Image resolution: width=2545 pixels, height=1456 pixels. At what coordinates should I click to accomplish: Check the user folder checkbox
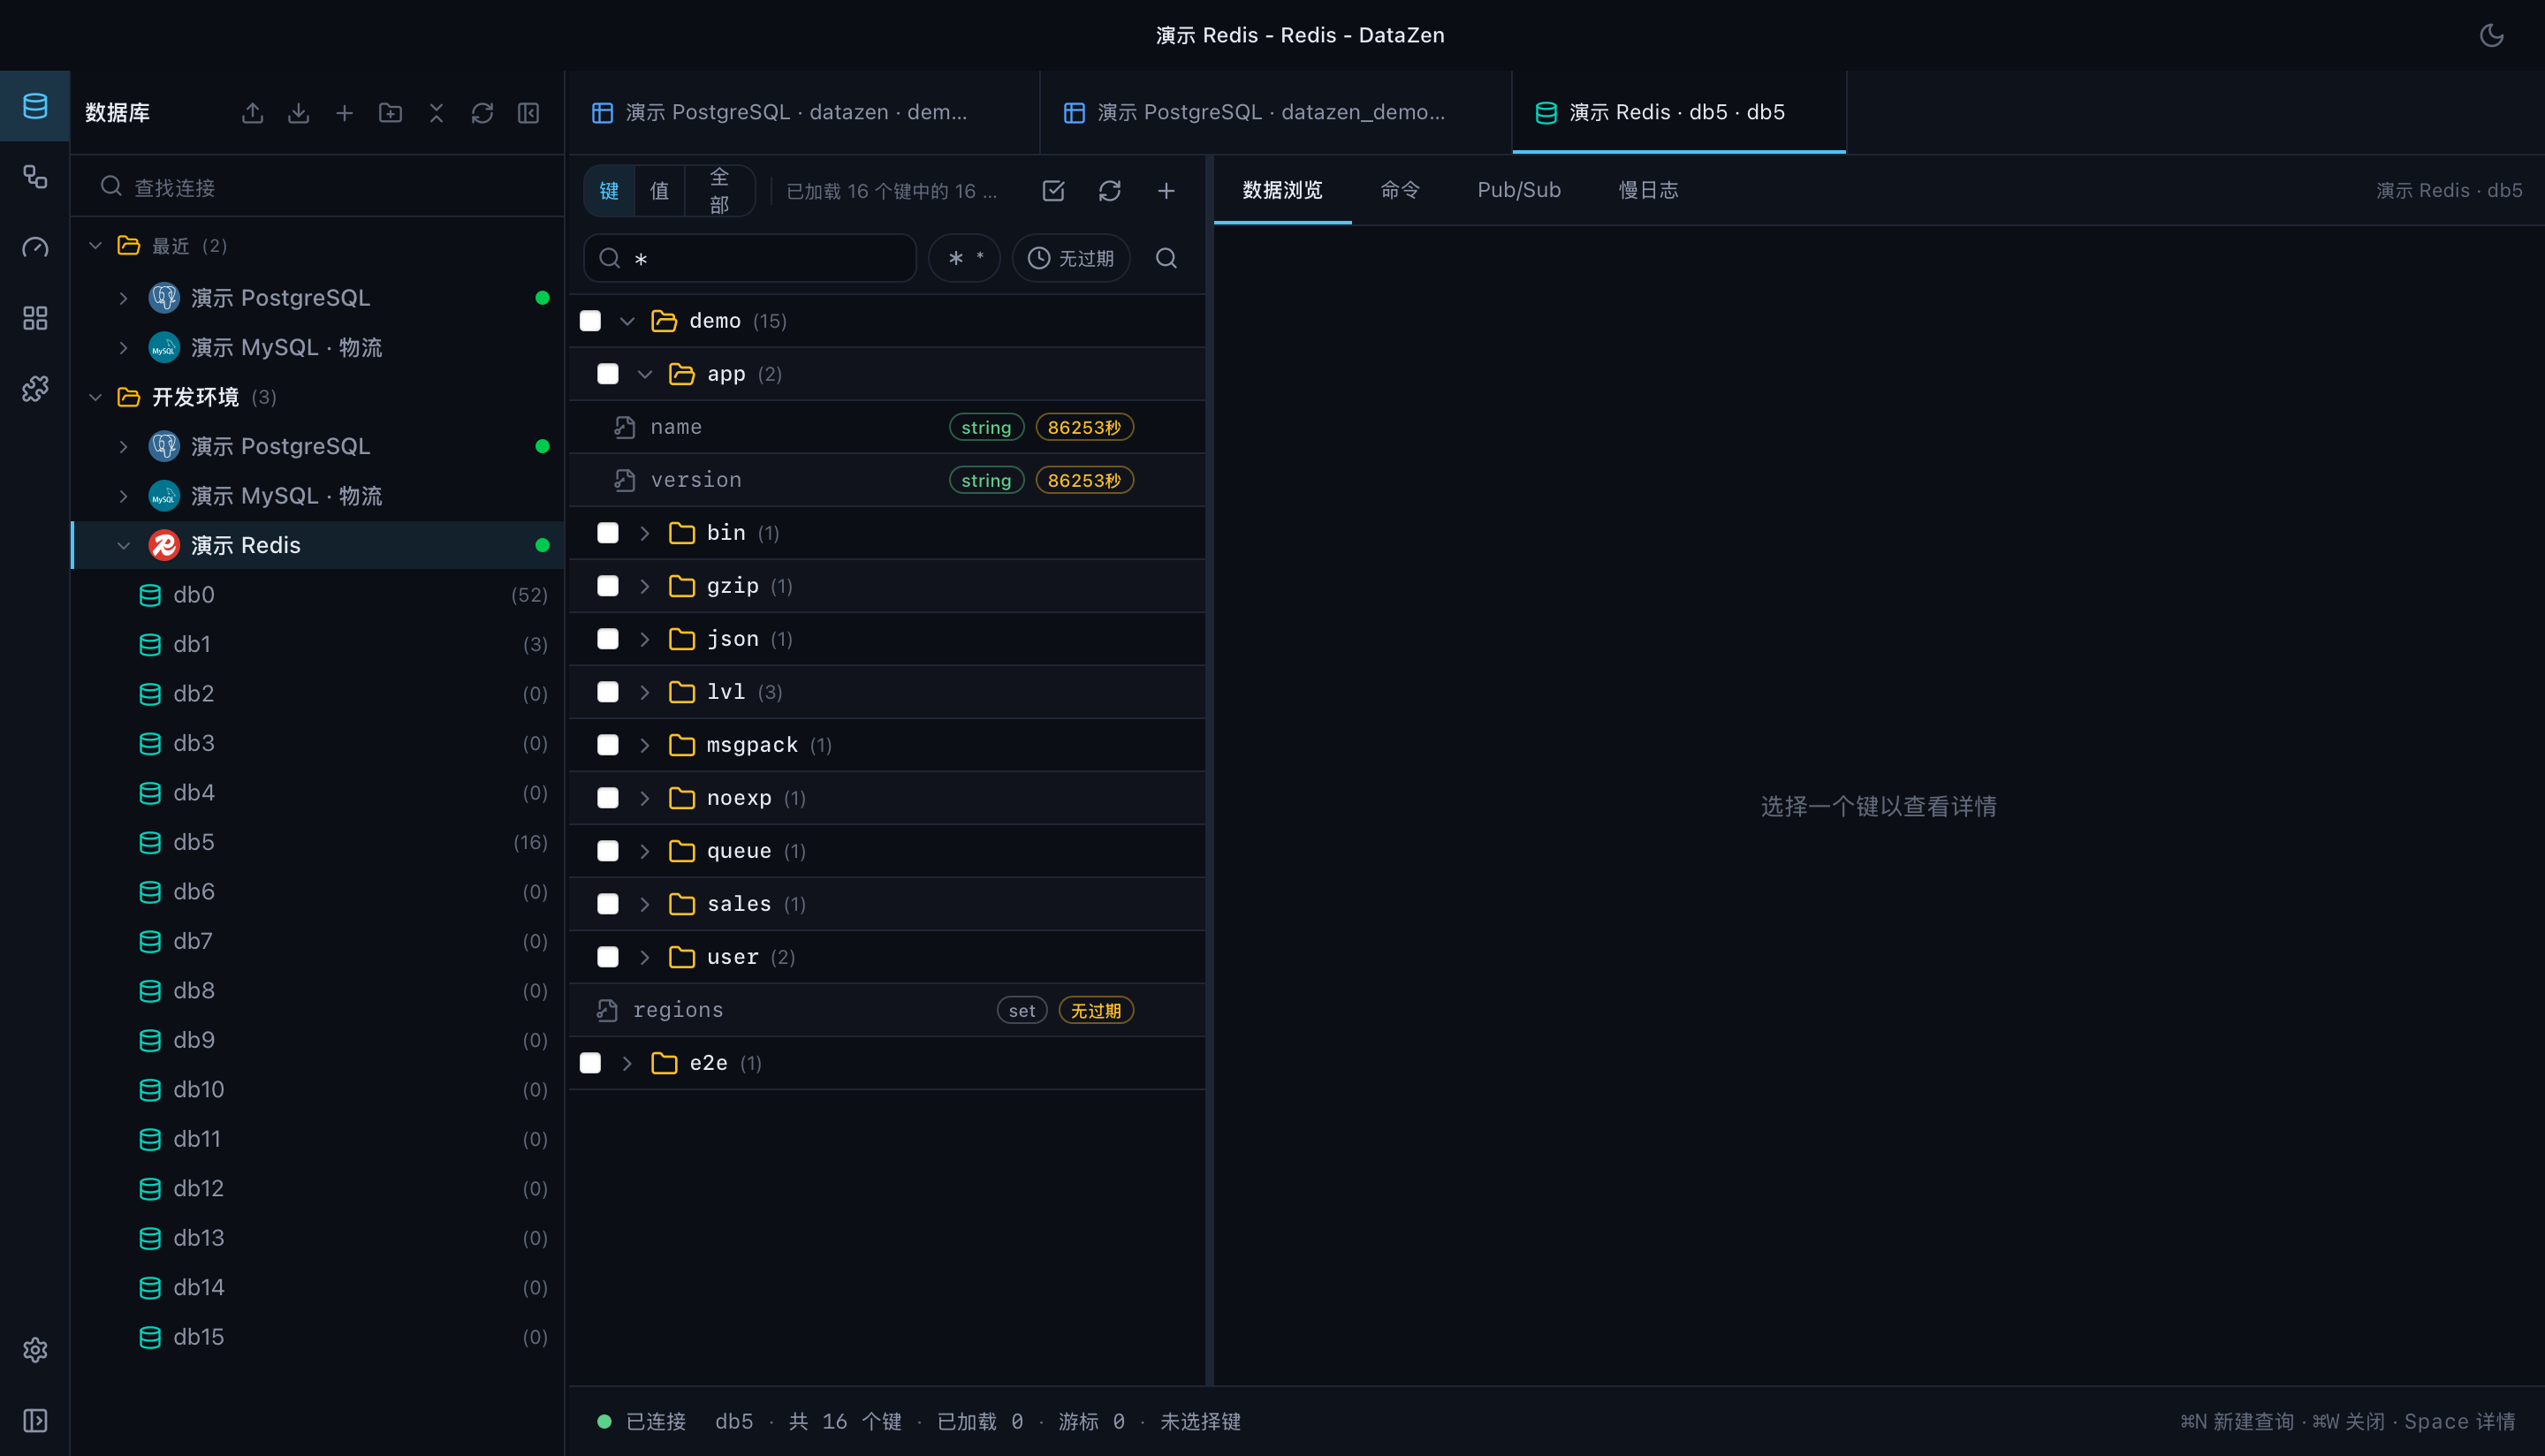coord(608,957)
